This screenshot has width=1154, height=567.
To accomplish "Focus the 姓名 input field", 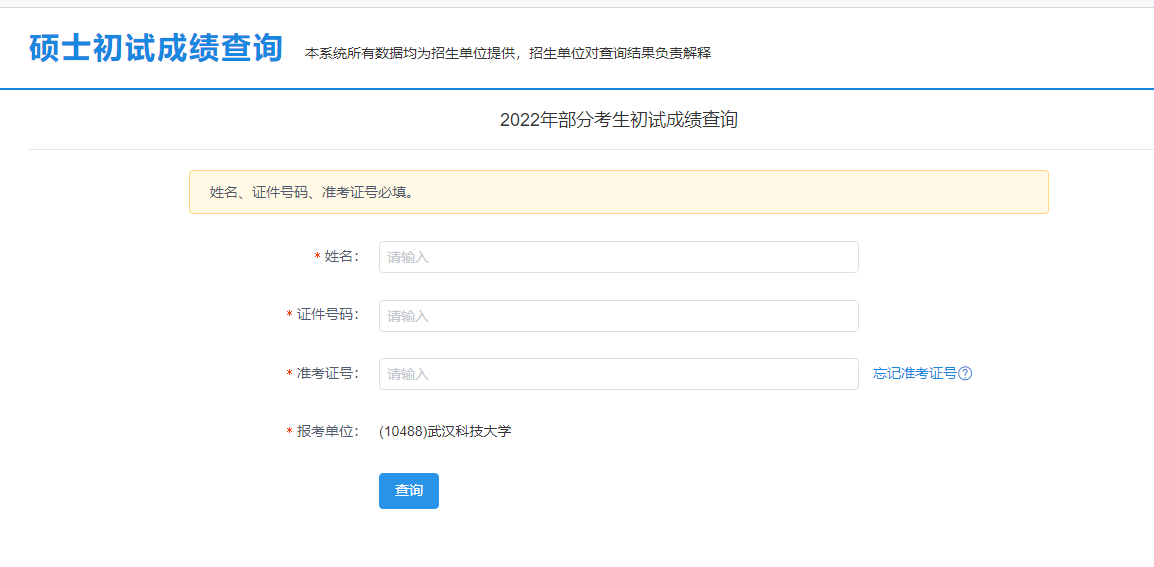I will pyautogui.click(x=618, y=257).
